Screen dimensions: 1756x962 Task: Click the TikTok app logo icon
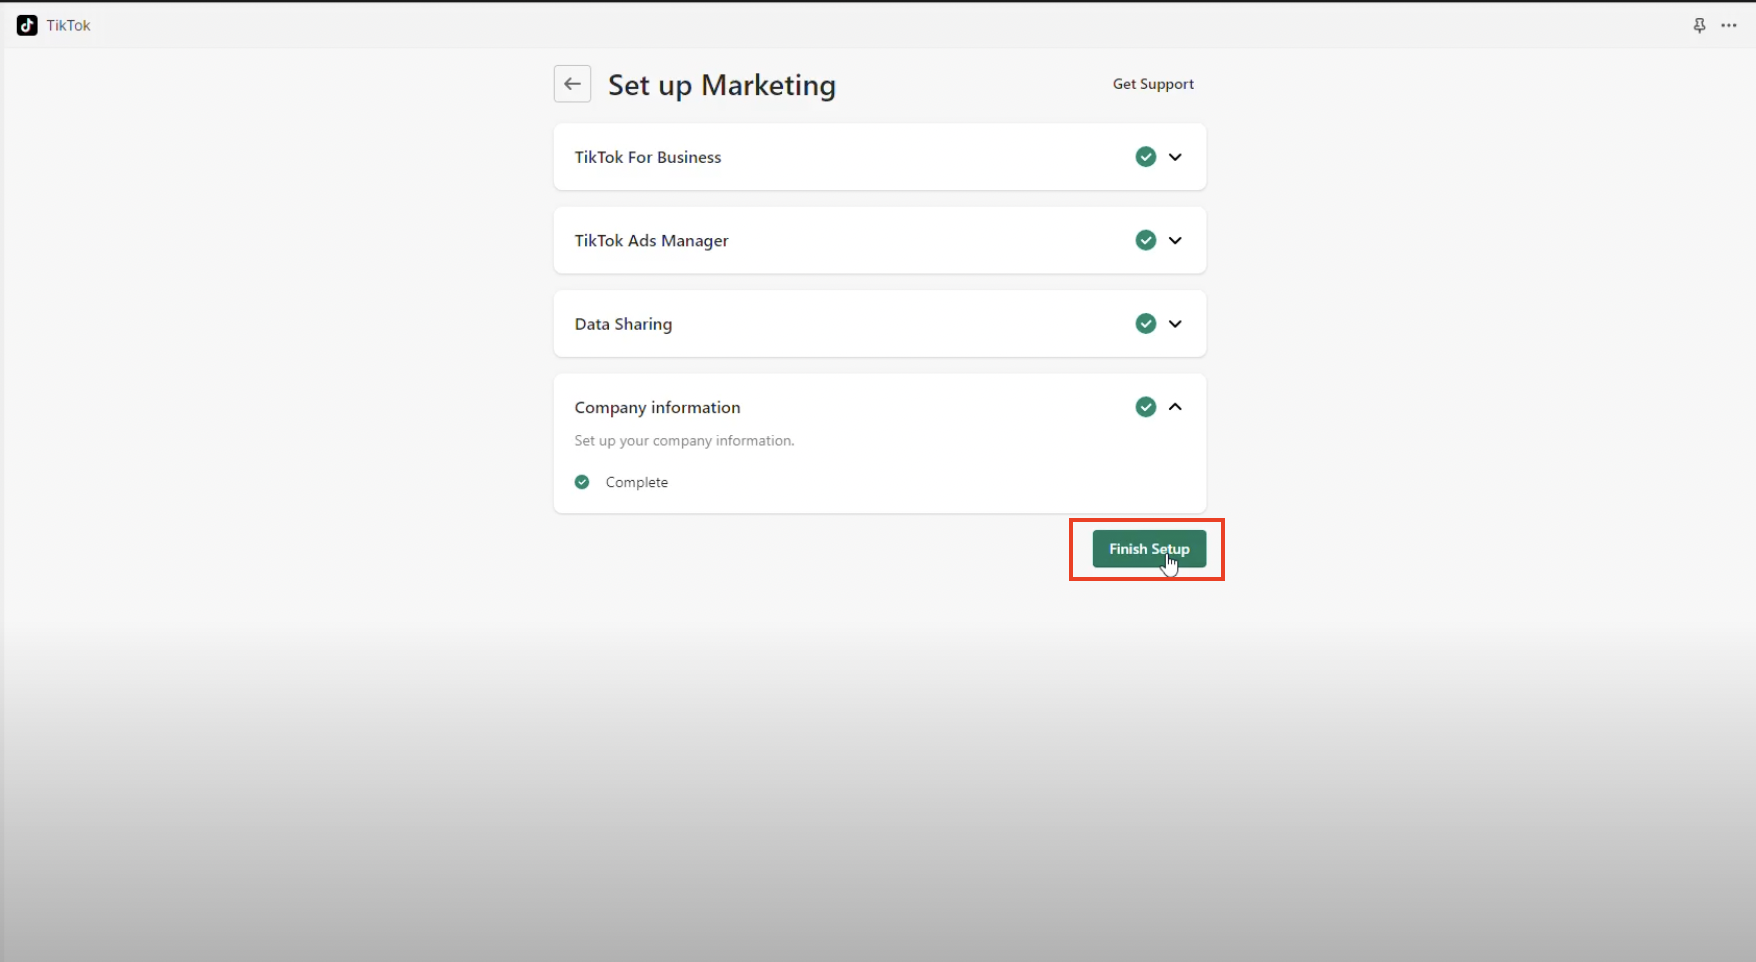pyautogui.click(x=27, y=25)
